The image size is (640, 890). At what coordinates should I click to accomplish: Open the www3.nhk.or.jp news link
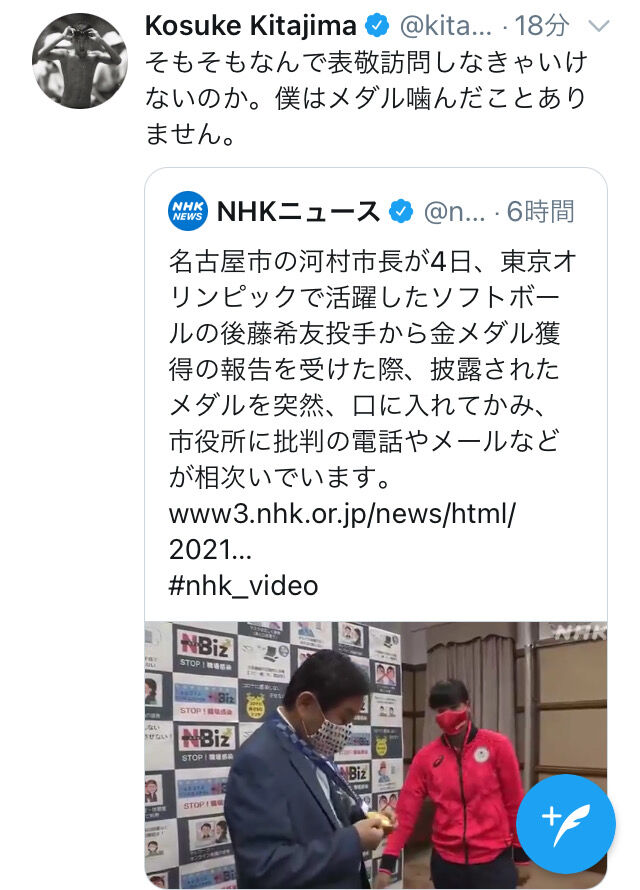point(342,531)
